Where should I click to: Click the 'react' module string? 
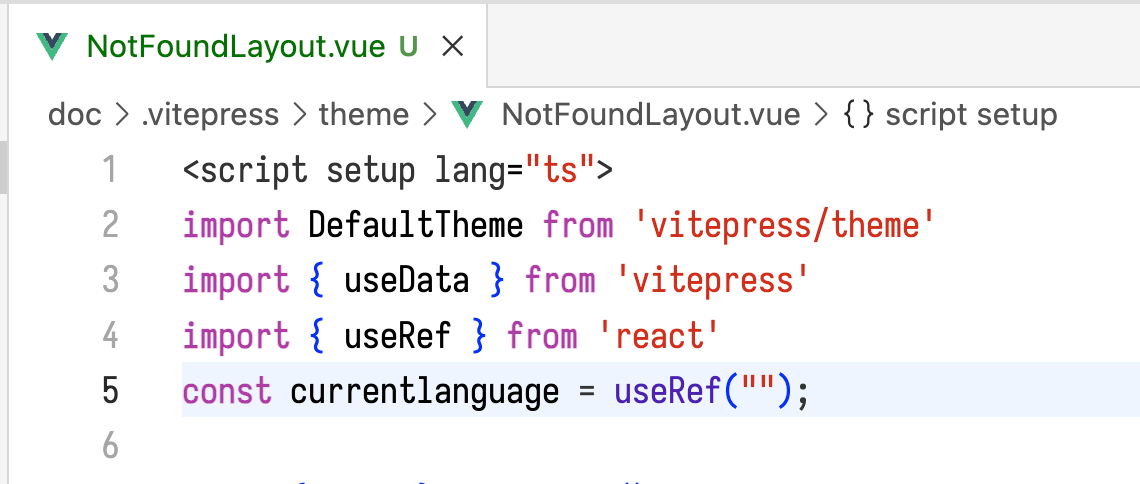coord(659,336)
